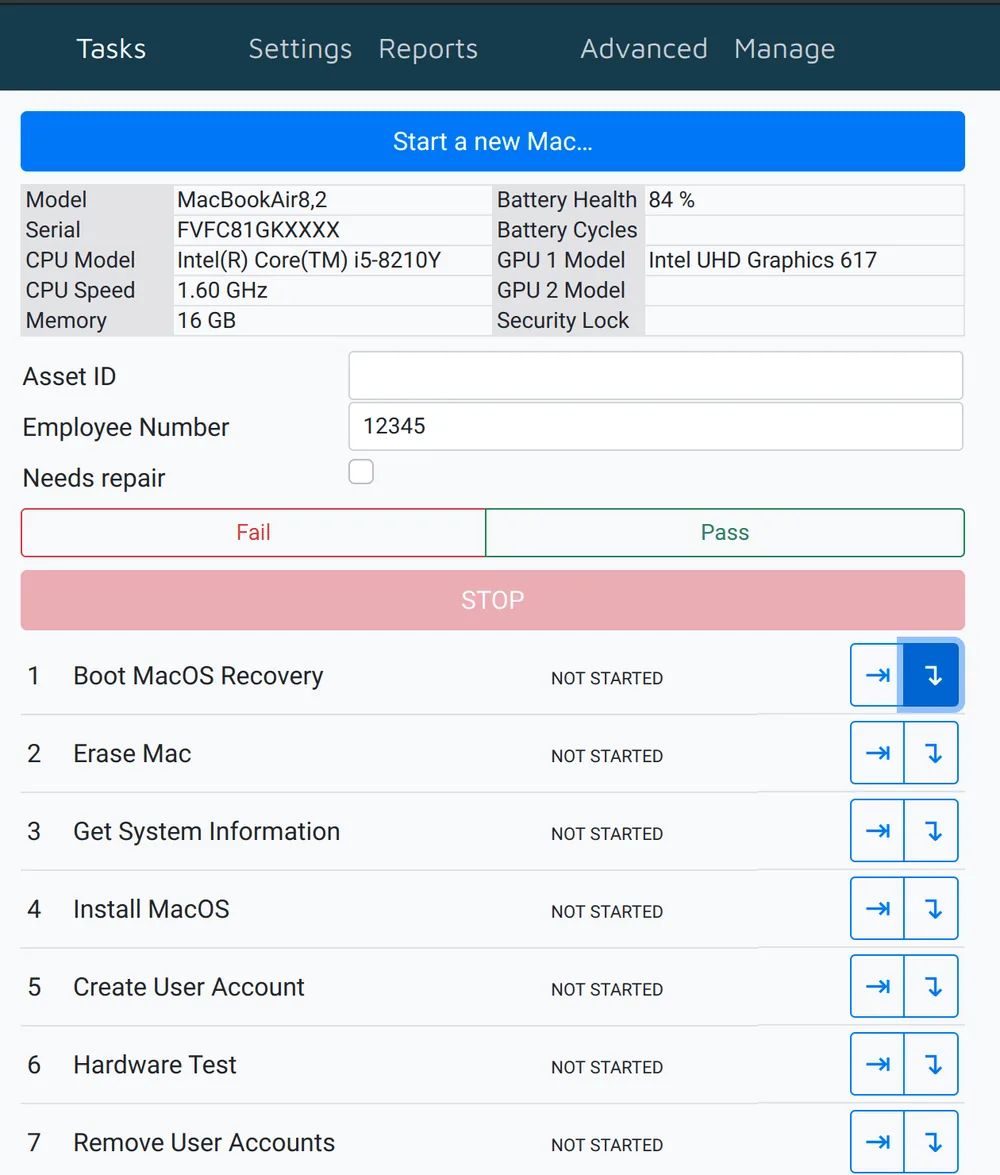The width and height of the screenshot is (1000, 1175).
Task: Select the serial value FVFC81GKXXXX
Action: (258, 230)
